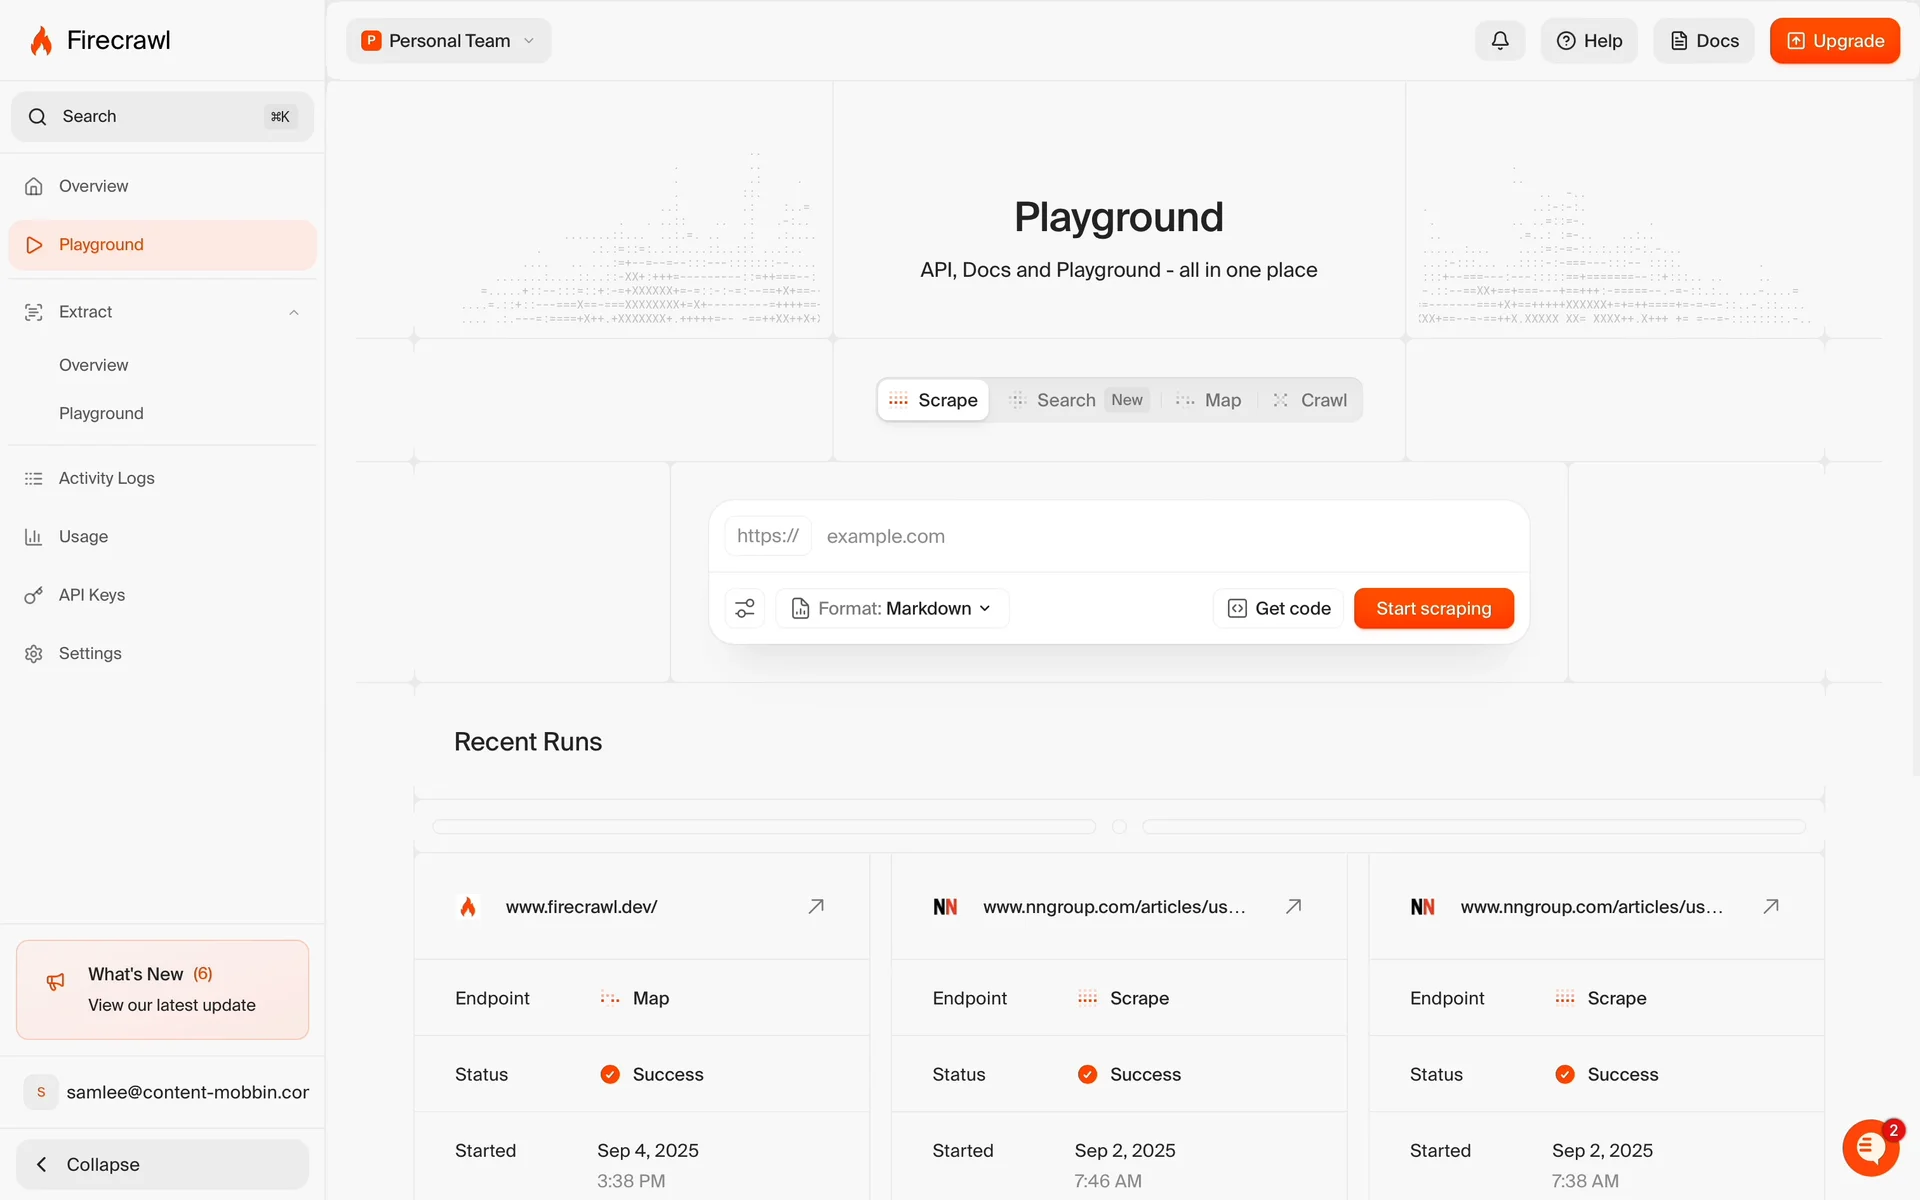This screenshot has height=1200, width=1920.
Task: Go to API Keys page
Action: (x=91, y=595)
